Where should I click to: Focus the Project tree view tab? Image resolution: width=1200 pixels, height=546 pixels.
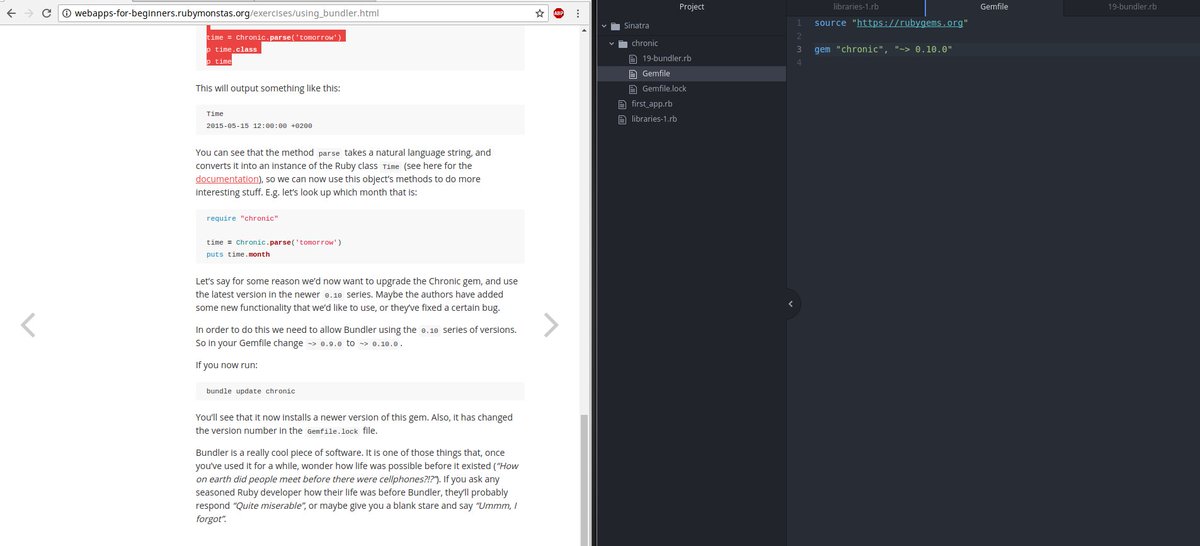[691, 7]
